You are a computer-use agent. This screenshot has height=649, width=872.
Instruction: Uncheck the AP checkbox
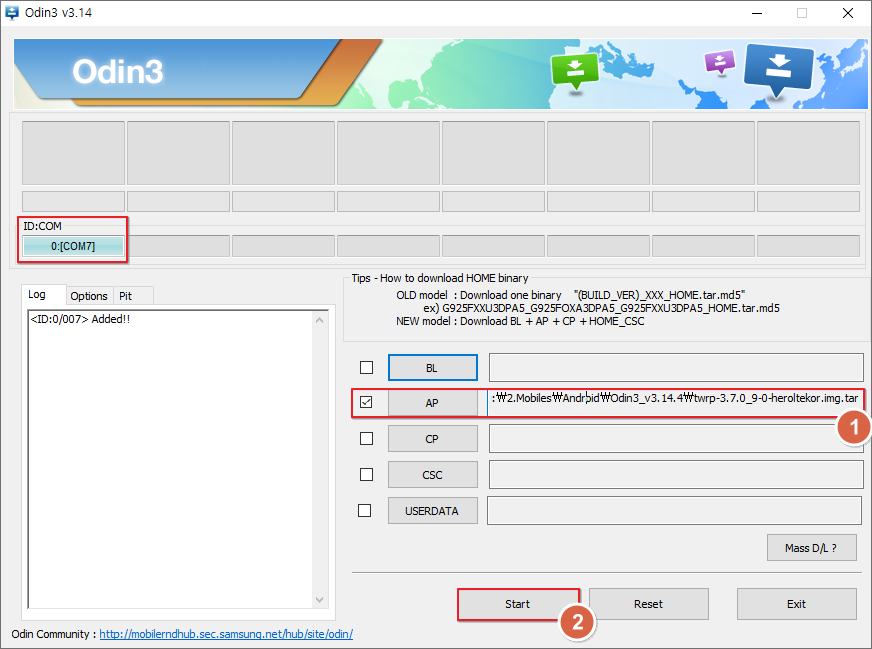click(366, 403)
